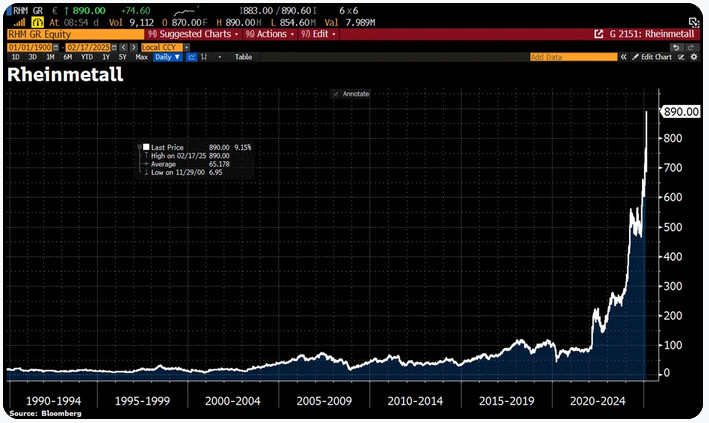Screen dimensions: 709x423
Task: Edit the end date 02/17/2025 field
Action: pyautogui.click(x=88, y=47)
